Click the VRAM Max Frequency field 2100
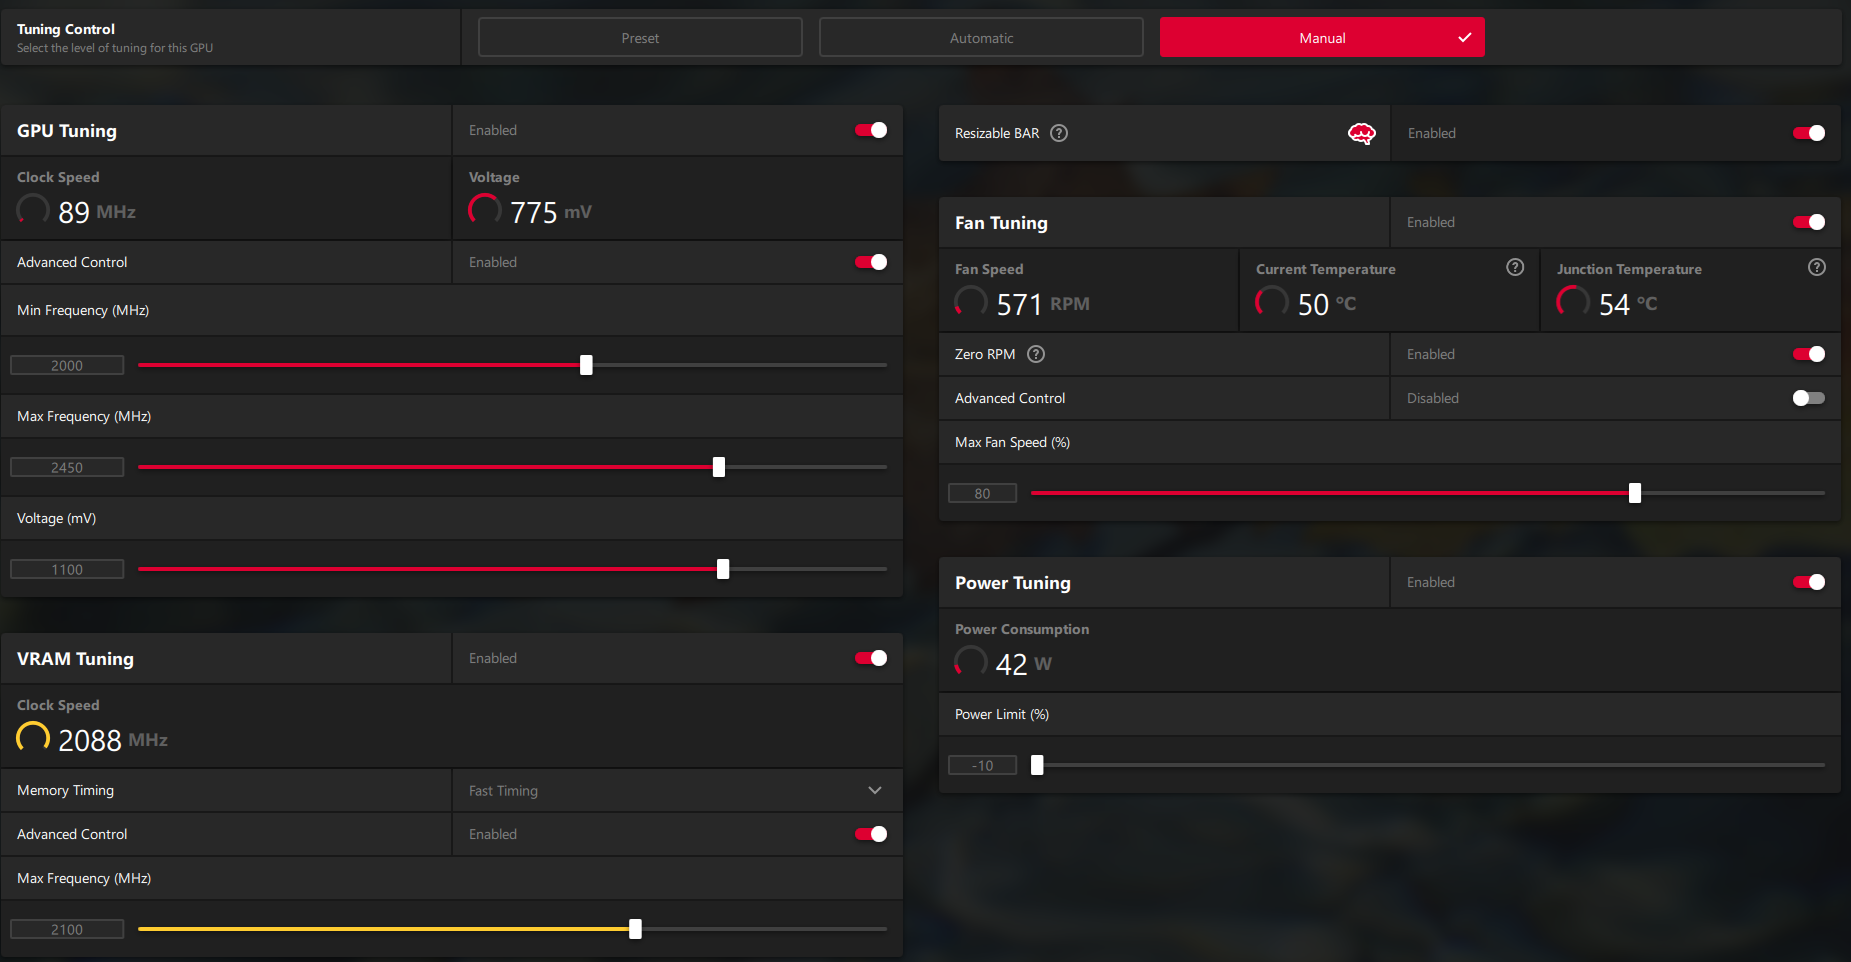Screen dimensions: 1851x962 pos(67,929)
